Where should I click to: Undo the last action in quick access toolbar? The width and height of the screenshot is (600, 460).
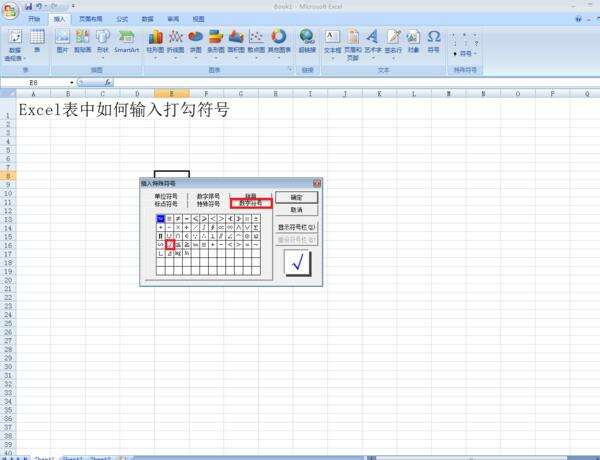[x=39, y=6]
